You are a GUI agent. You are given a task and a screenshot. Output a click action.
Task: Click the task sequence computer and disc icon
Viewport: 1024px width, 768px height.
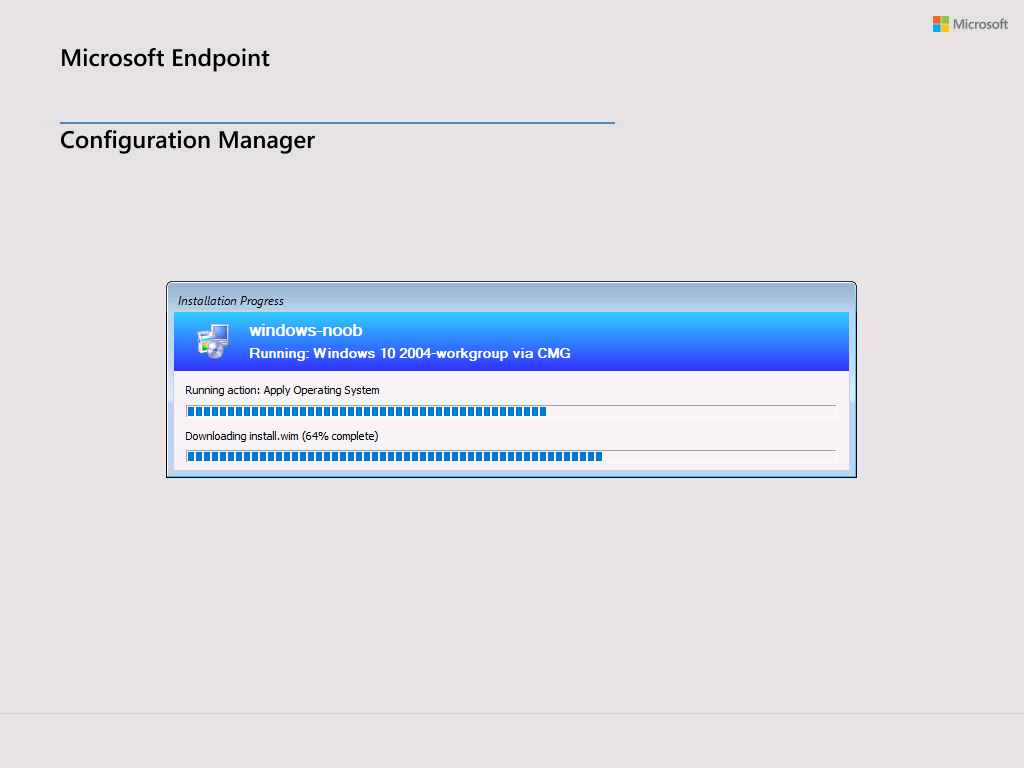click(213, 342)
